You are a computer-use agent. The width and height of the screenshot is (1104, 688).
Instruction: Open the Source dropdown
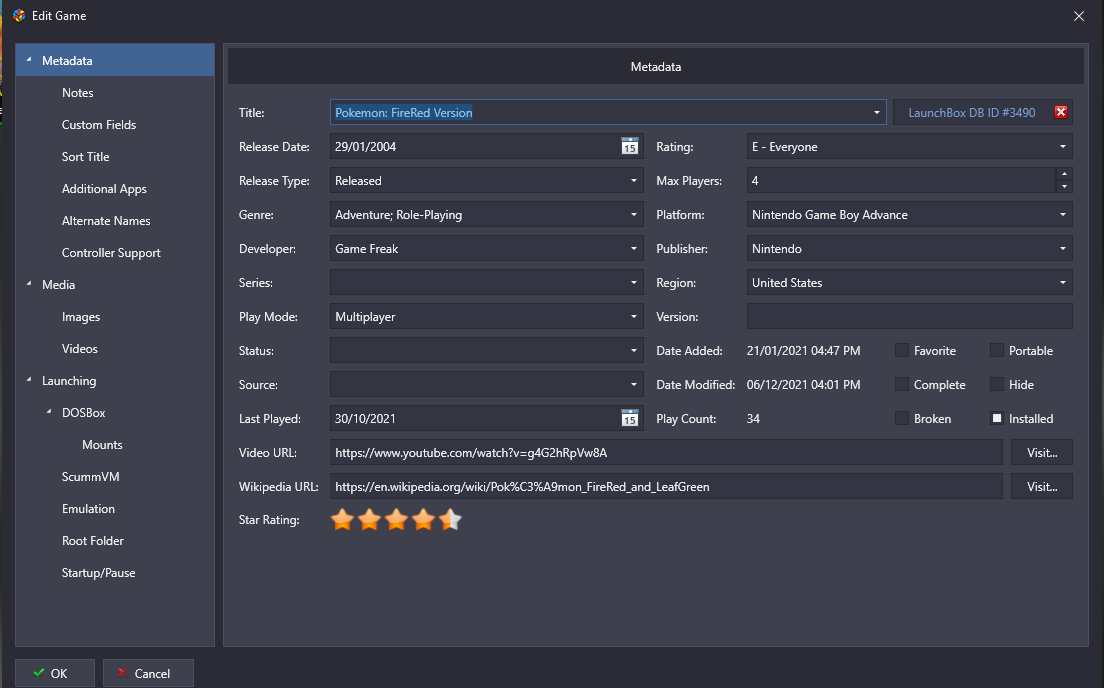pyautogui.click(x=634, y=384)
